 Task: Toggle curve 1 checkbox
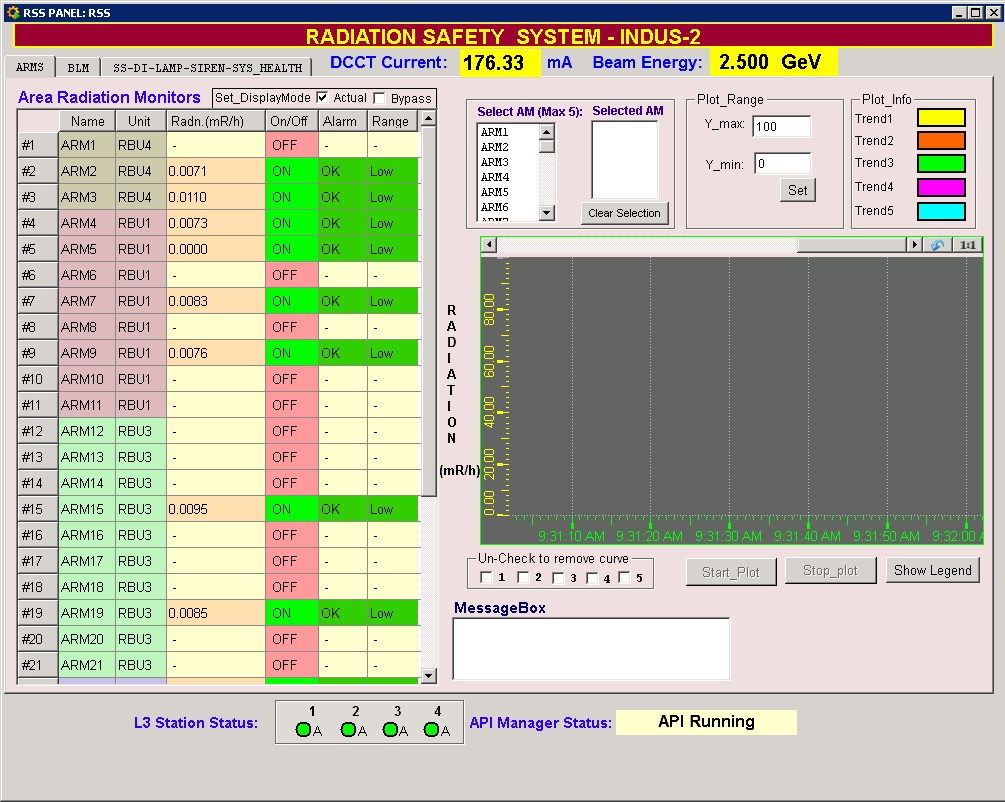[486, 578]
